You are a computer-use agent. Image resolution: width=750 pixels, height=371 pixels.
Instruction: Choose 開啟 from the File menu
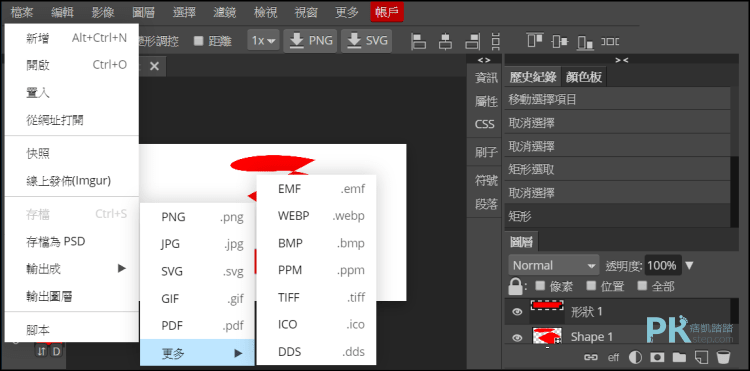pos(72,65)
